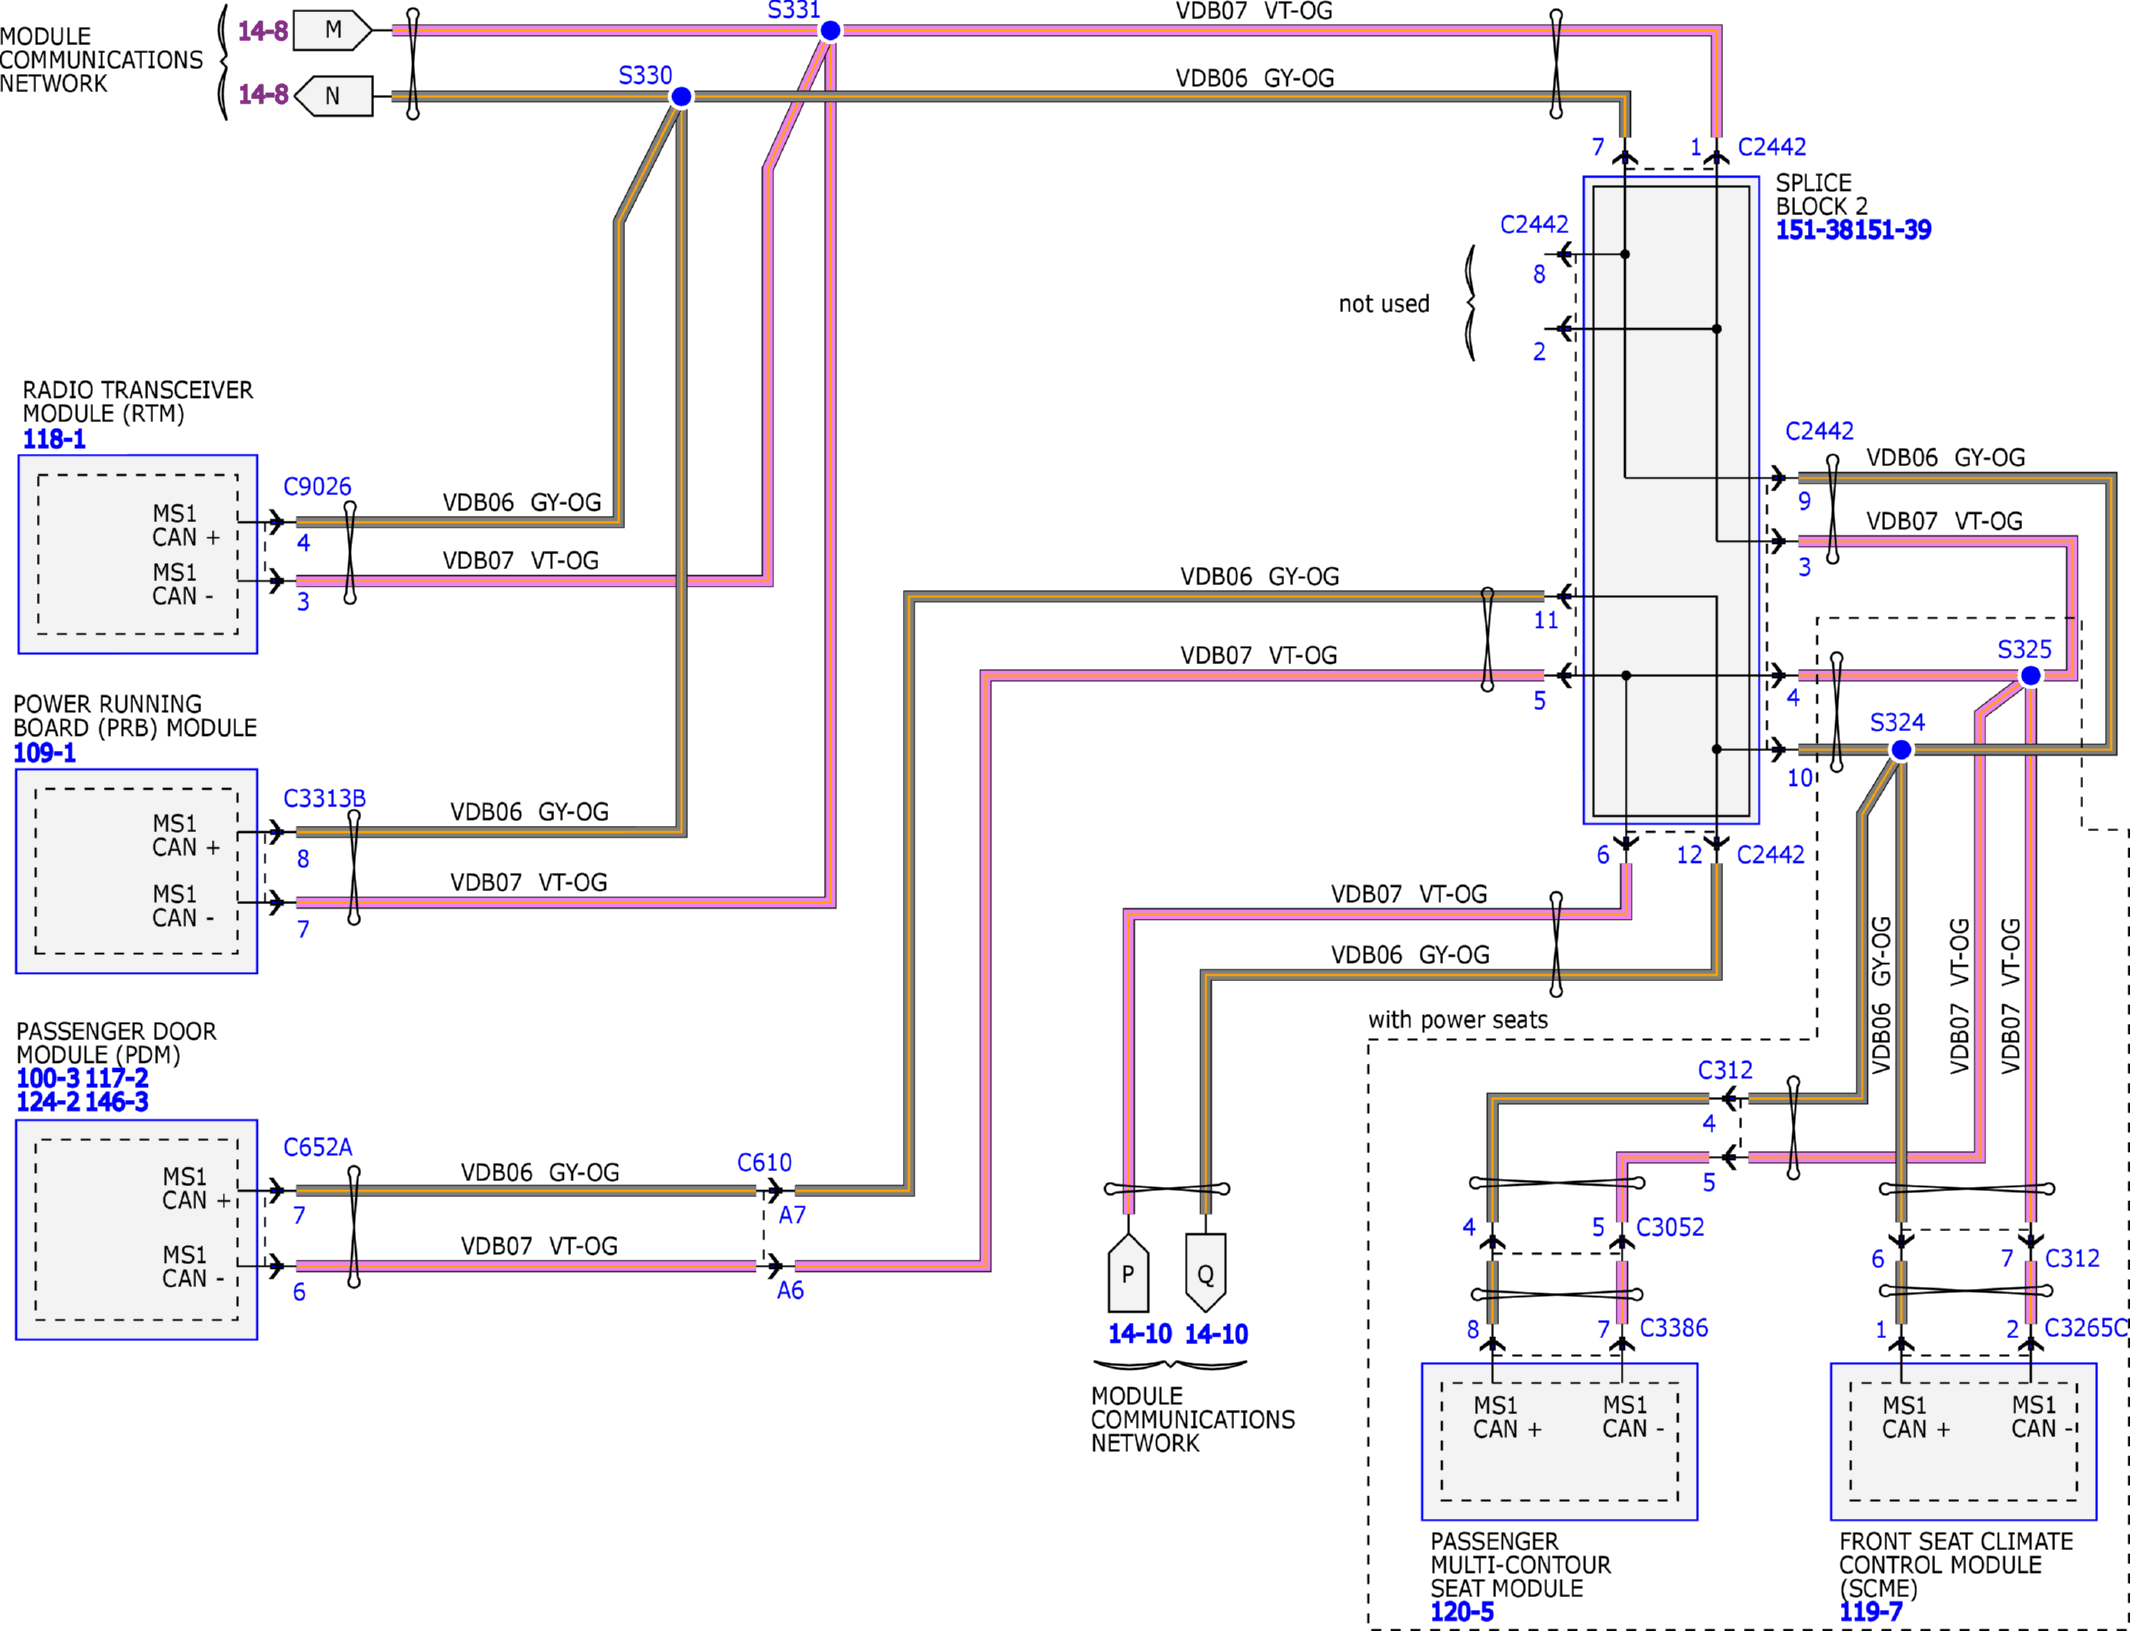This screenshot has width=2130, height=1631.
Task: Click the Radio Transceiver Module box
Action: 138,554
